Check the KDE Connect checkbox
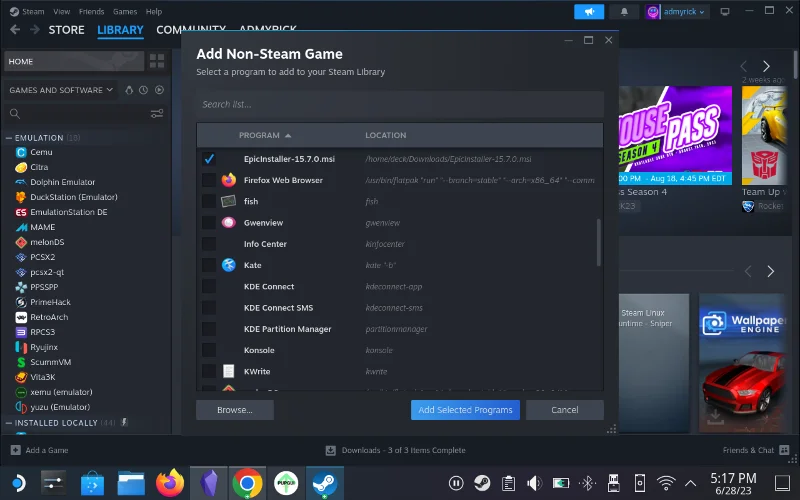800x500 pixels. coord(209,286)
